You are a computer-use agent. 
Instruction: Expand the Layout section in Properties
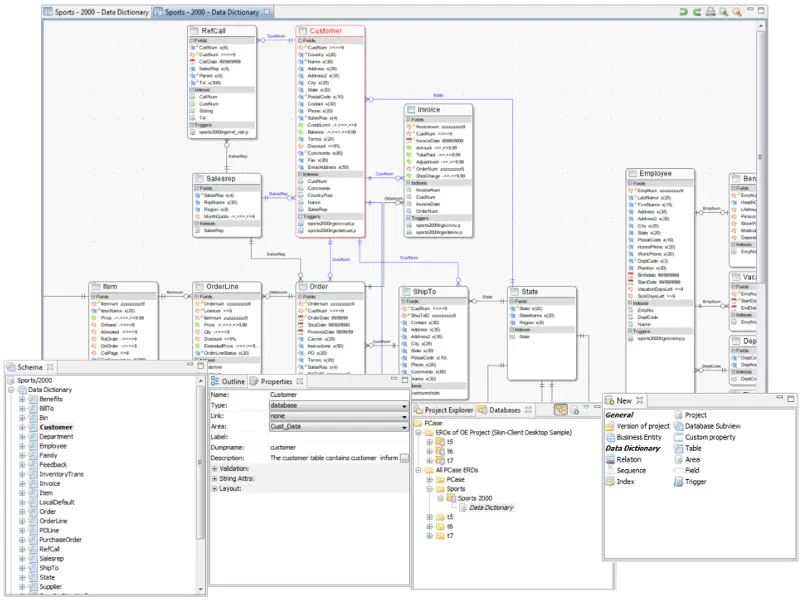(215, 489)
